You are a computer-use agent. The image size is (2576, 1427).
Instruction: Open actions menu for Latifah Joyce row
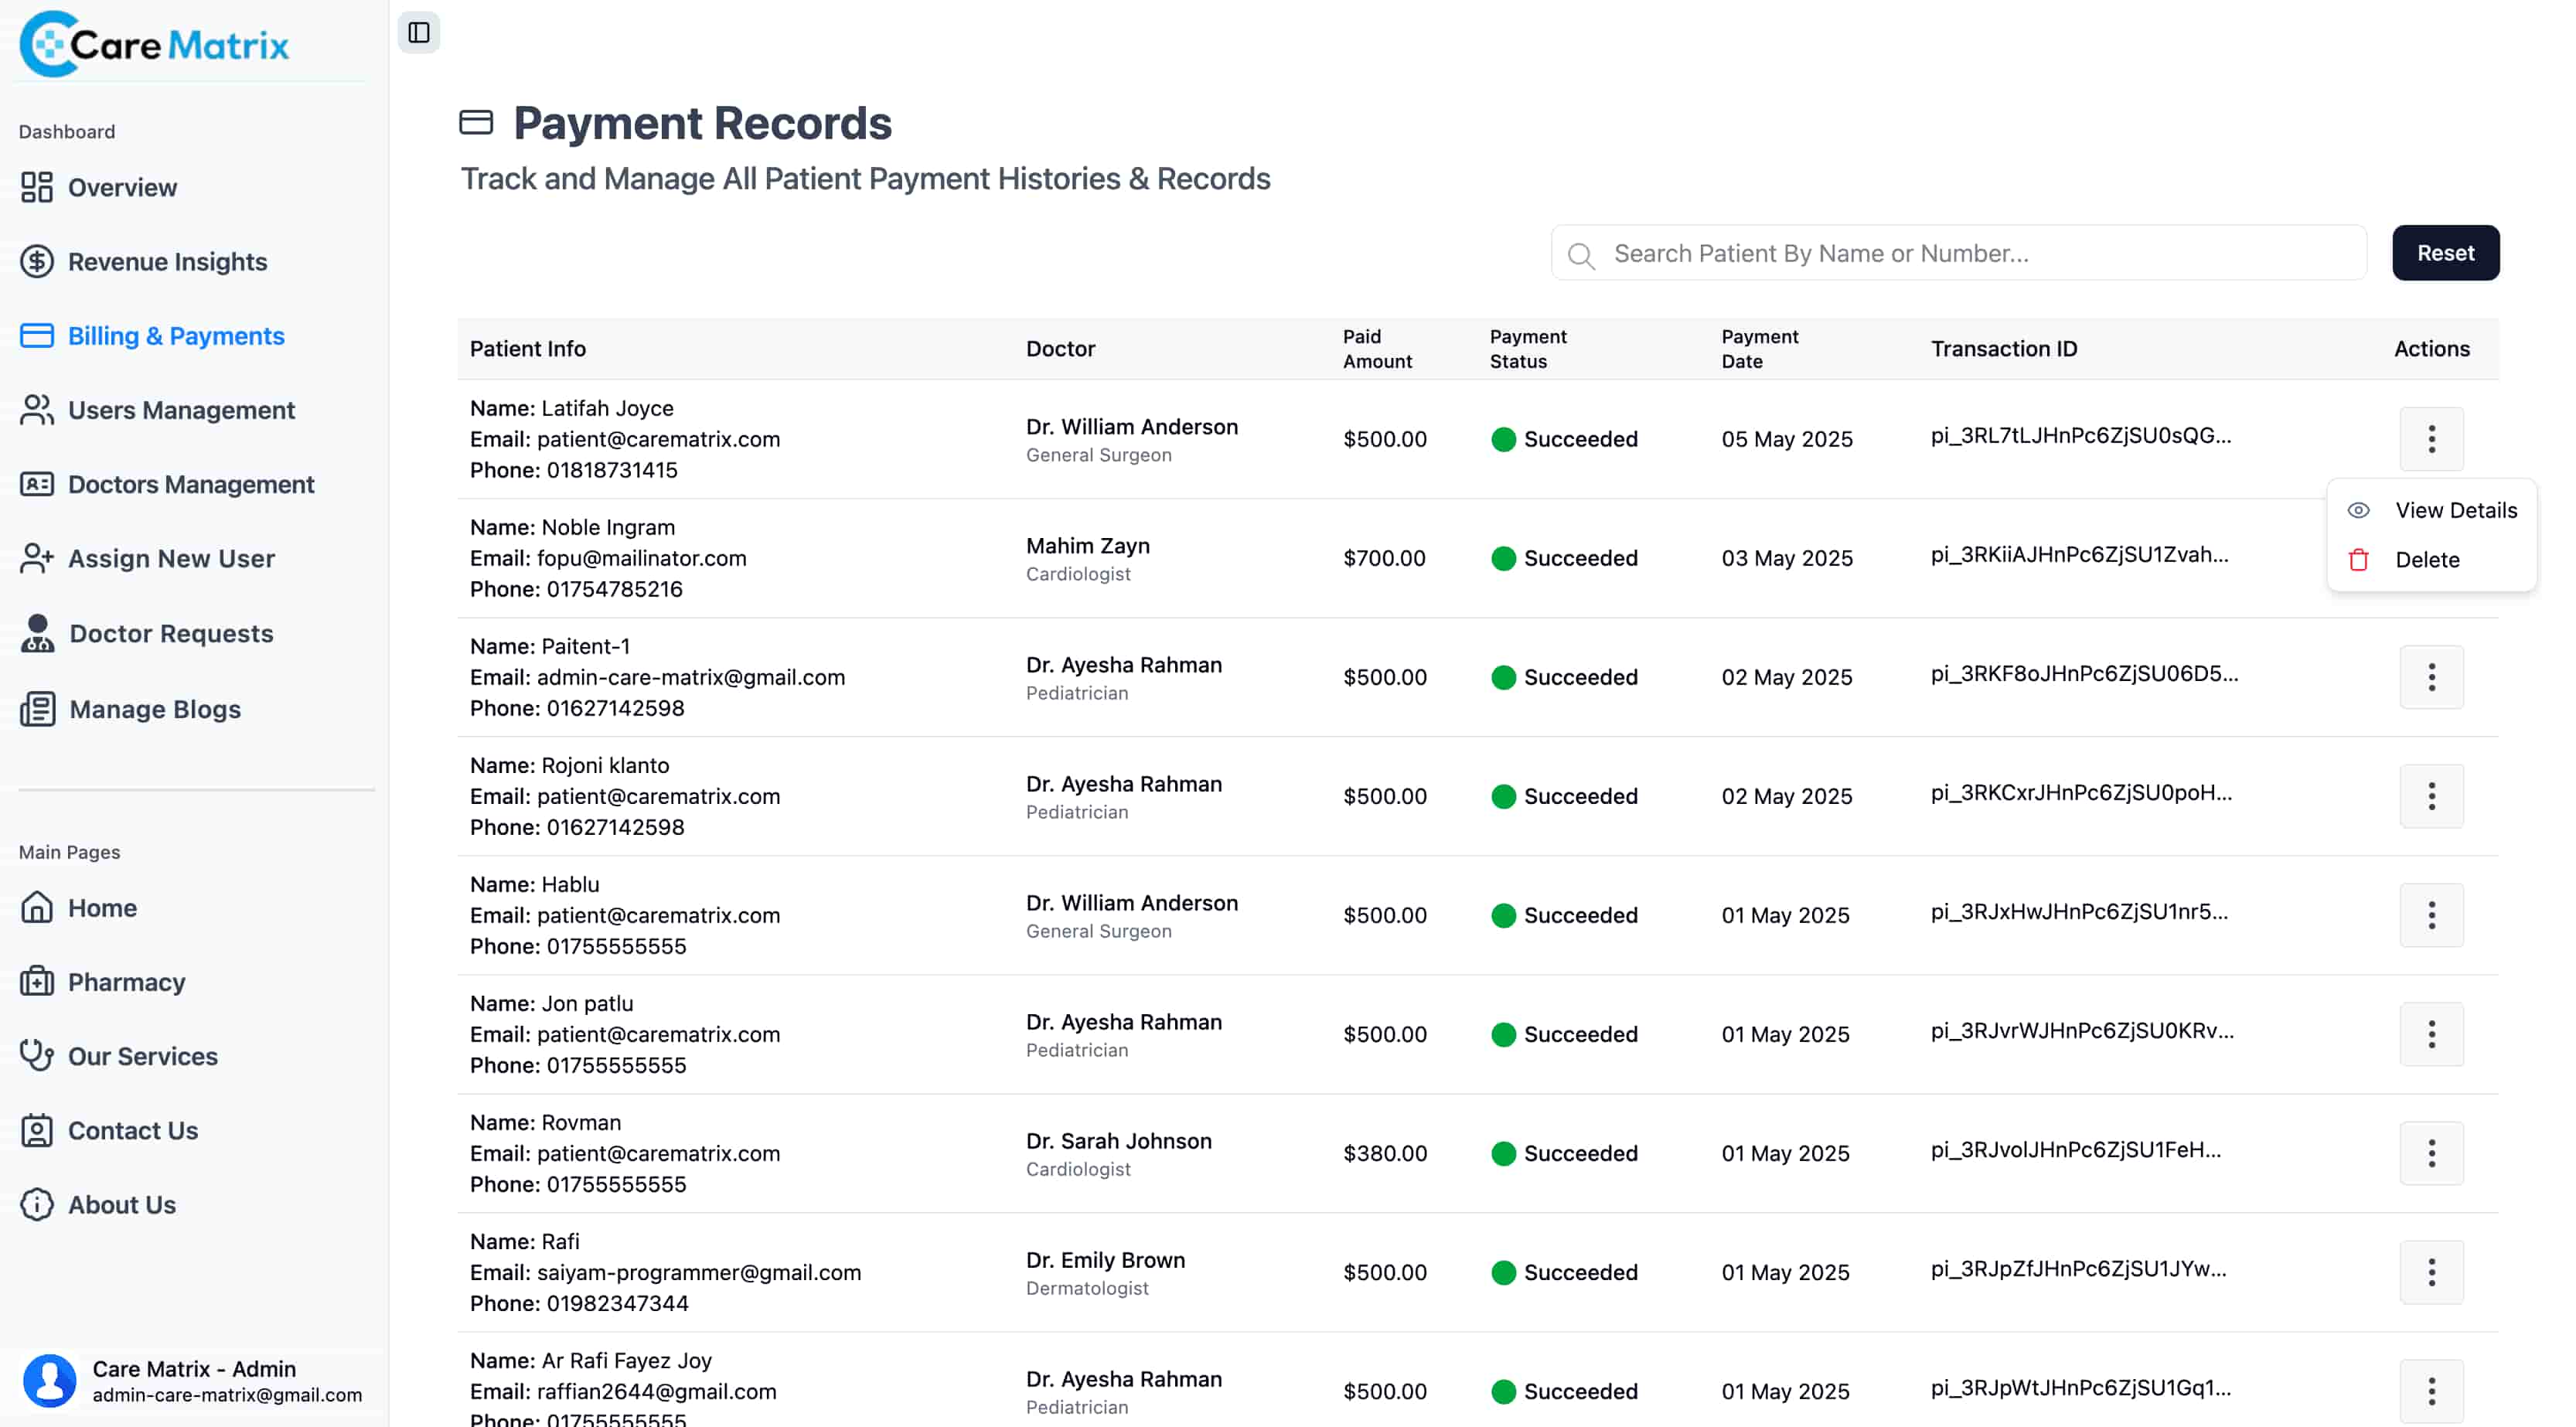[x=2431, y=439]
